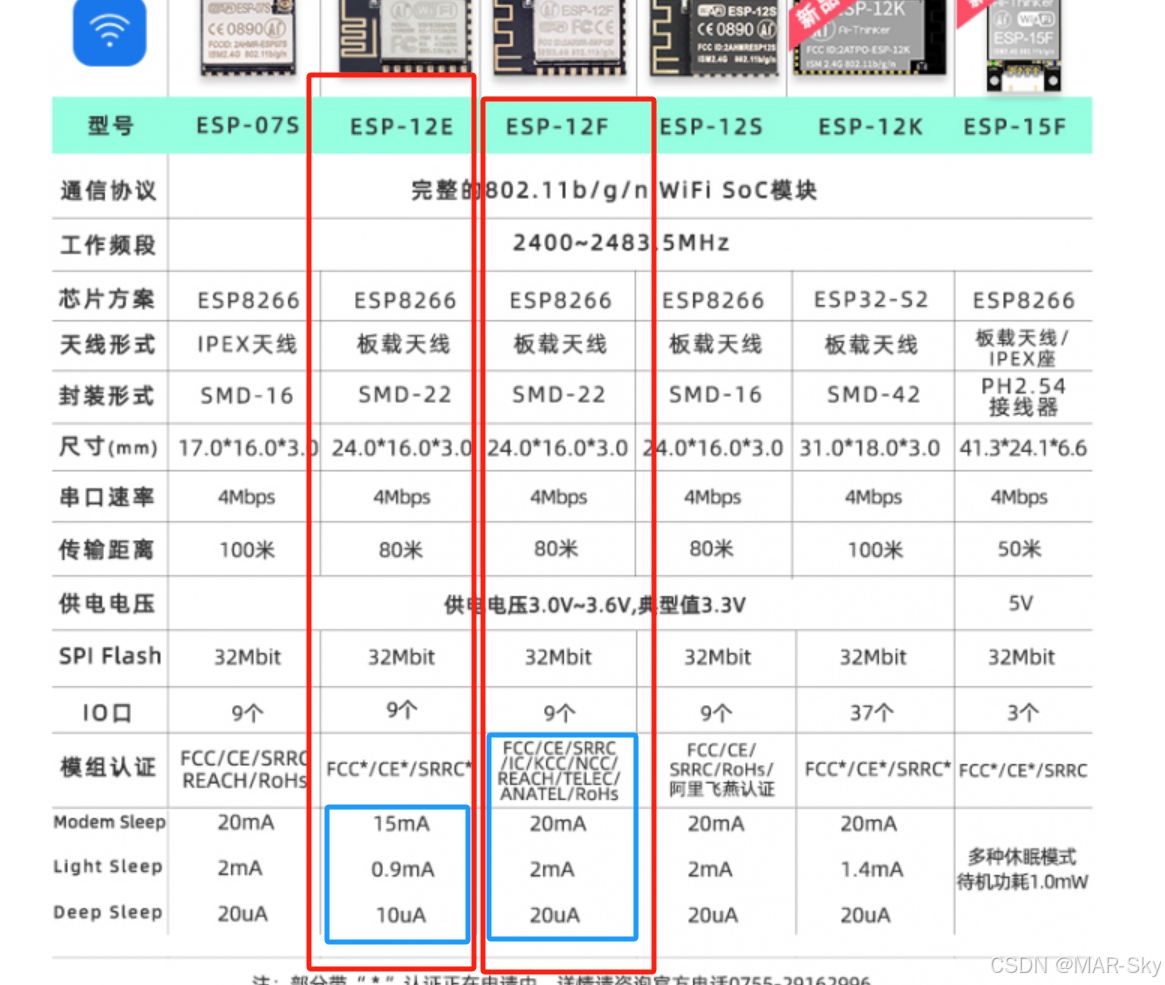Click the 传输距离 row label
This screenshot has width=1165, height=985.
click(107, 550)
